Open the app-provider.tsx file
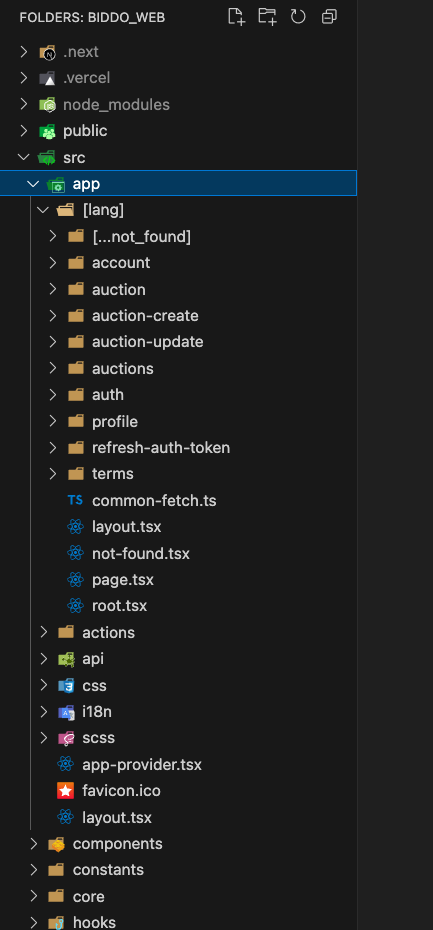433x930 pixels. (x=142, y=765)
